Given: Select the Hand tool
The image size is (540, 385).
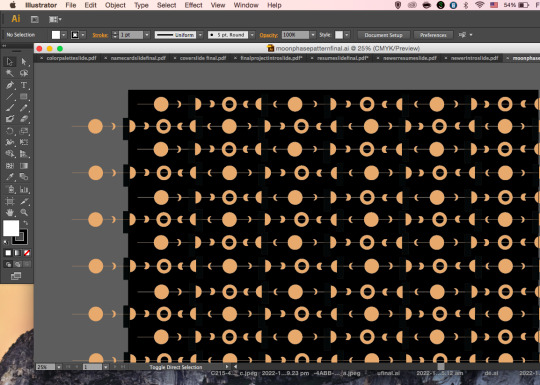Looking at the screenshot, I should coord(10,212).
